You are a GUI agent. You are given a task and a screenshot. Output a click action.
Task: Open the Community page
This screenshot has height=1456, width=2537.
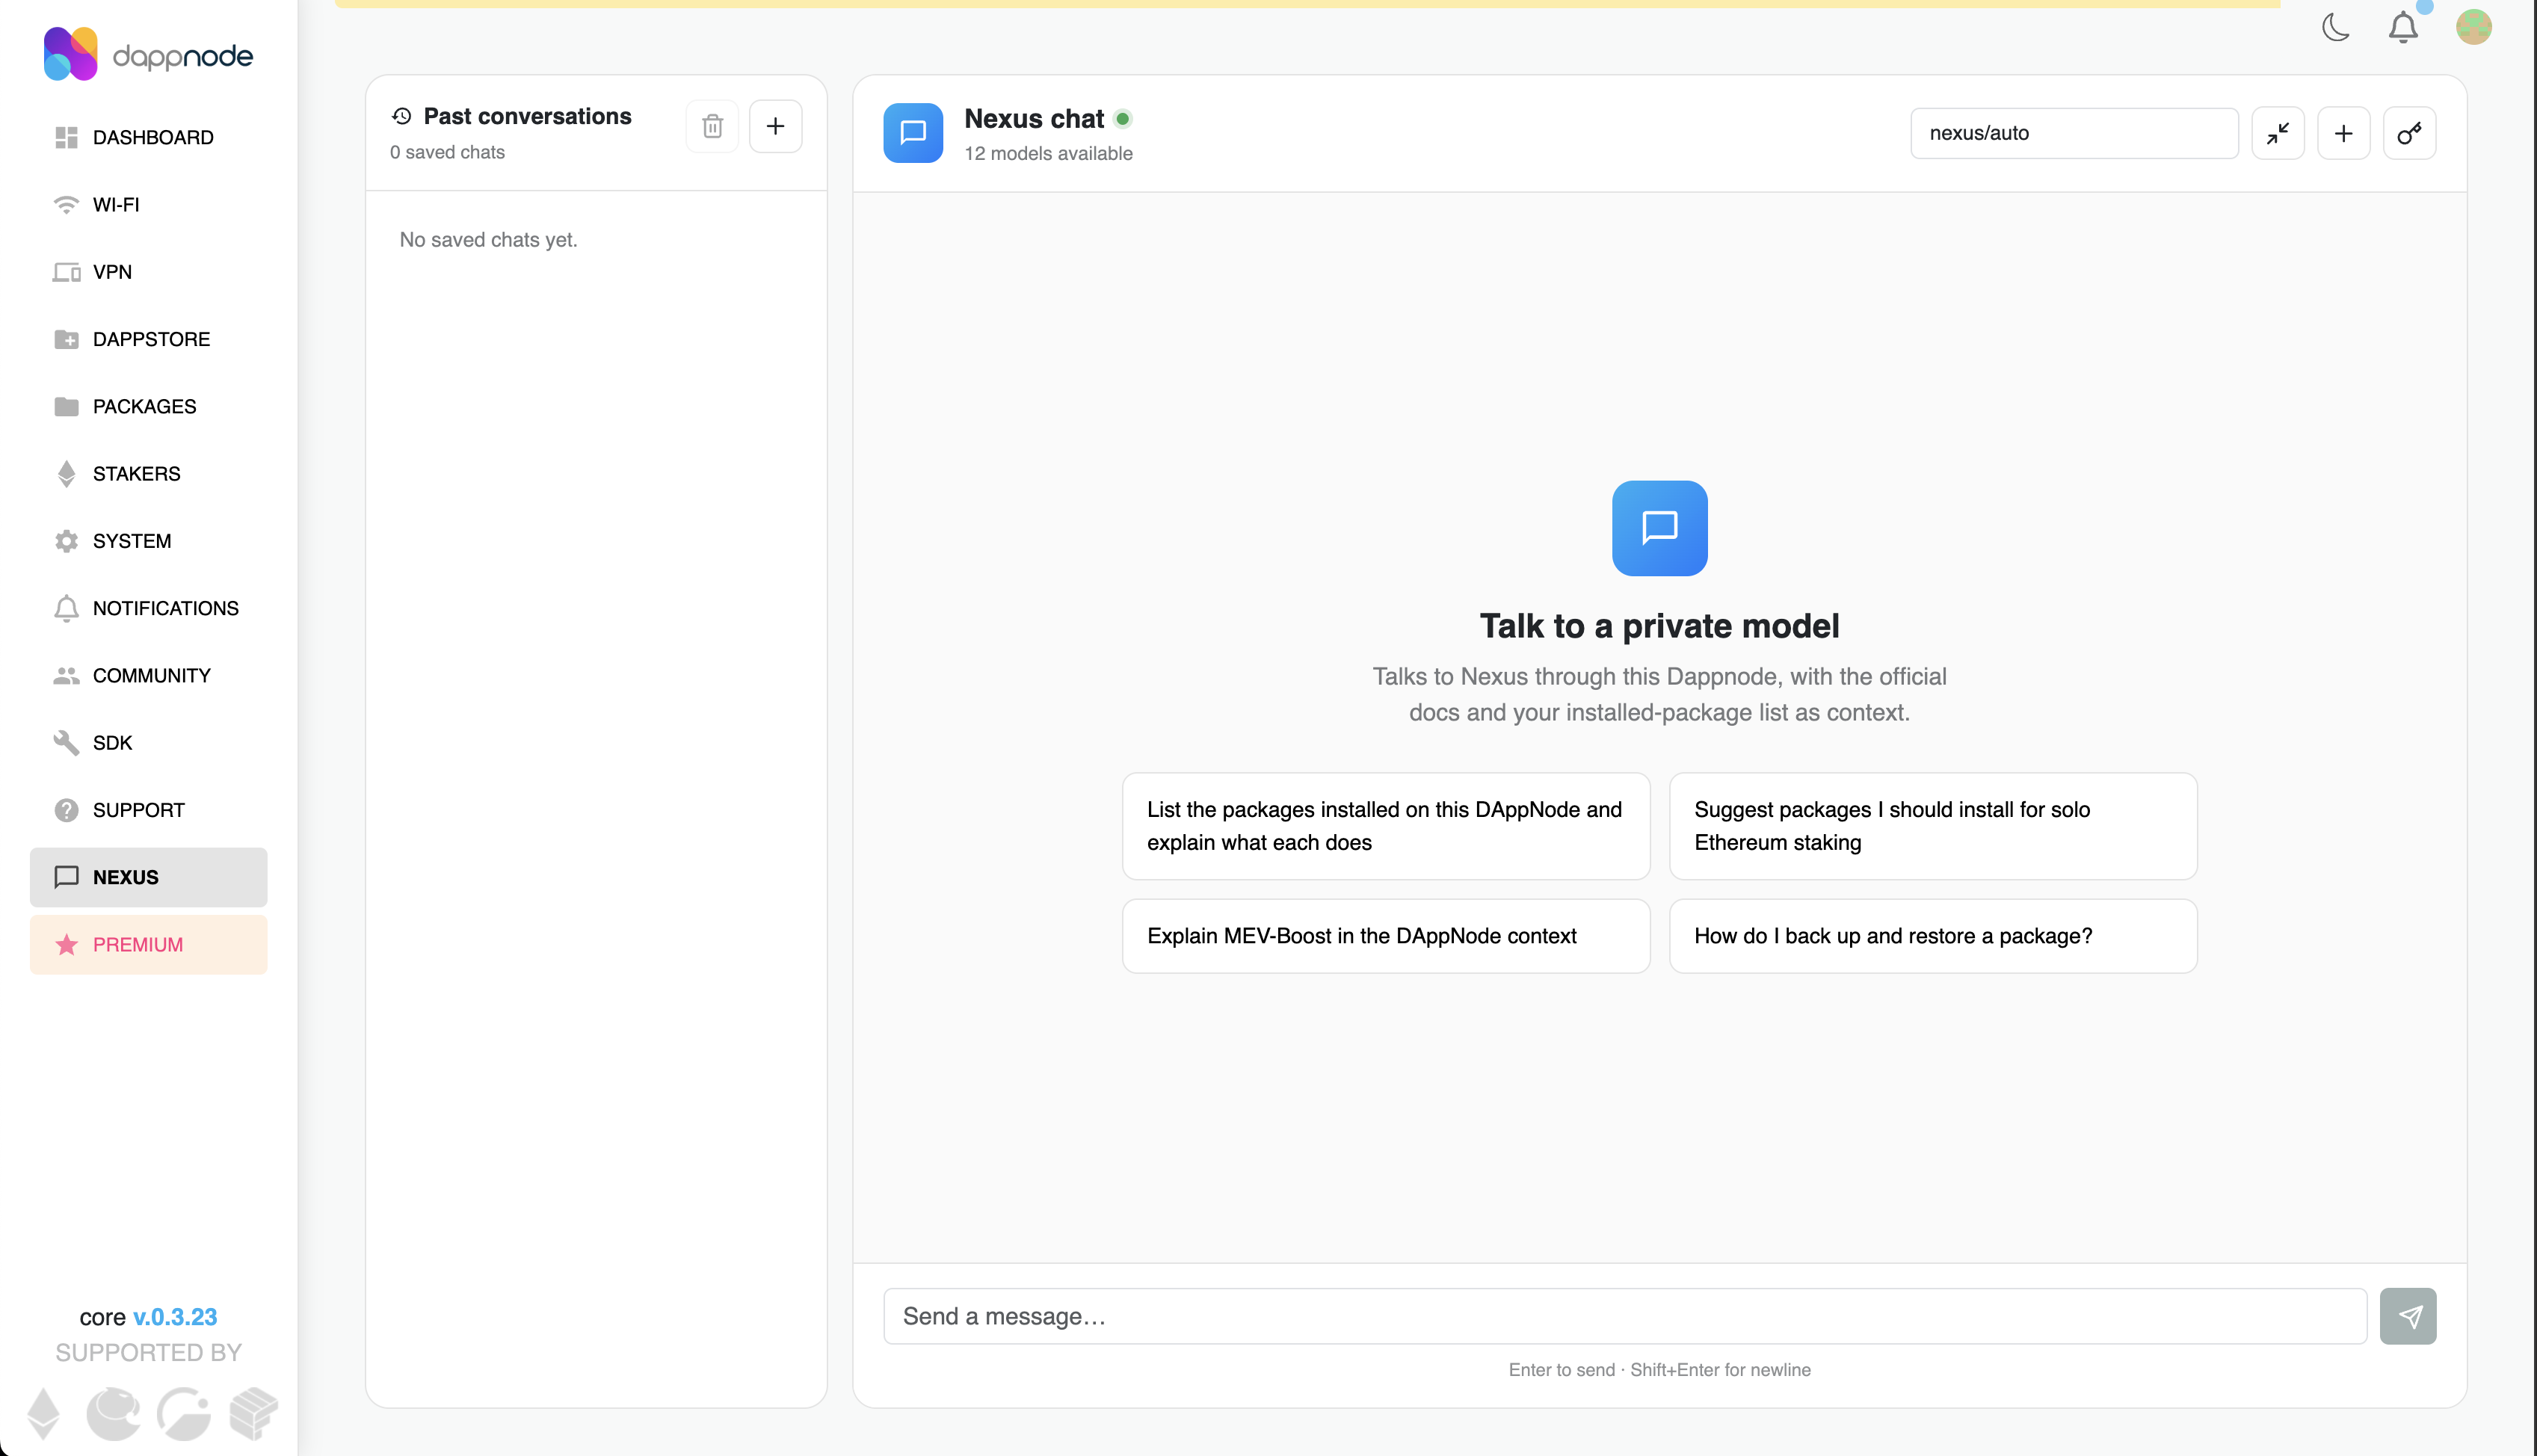pyautogui.click(x=148, y=675)
